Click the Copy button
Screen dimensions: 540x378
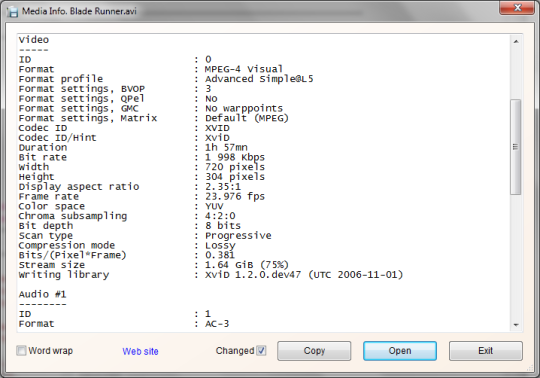pos(314,351)
